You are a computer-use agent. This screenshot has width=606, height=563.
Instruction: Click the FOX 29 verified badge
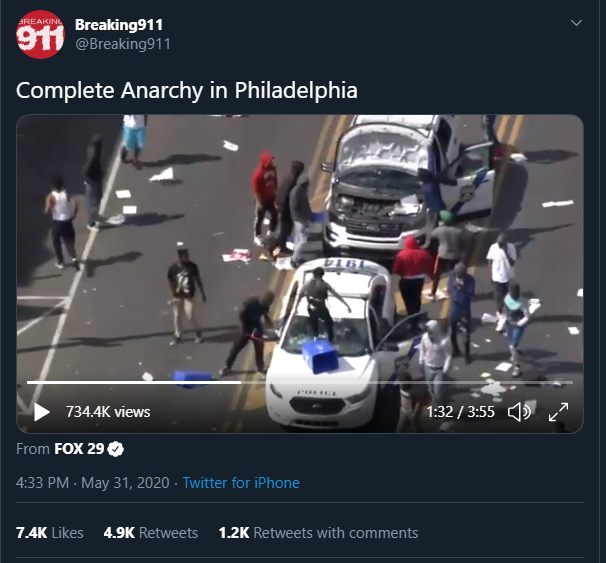point(116,449)
